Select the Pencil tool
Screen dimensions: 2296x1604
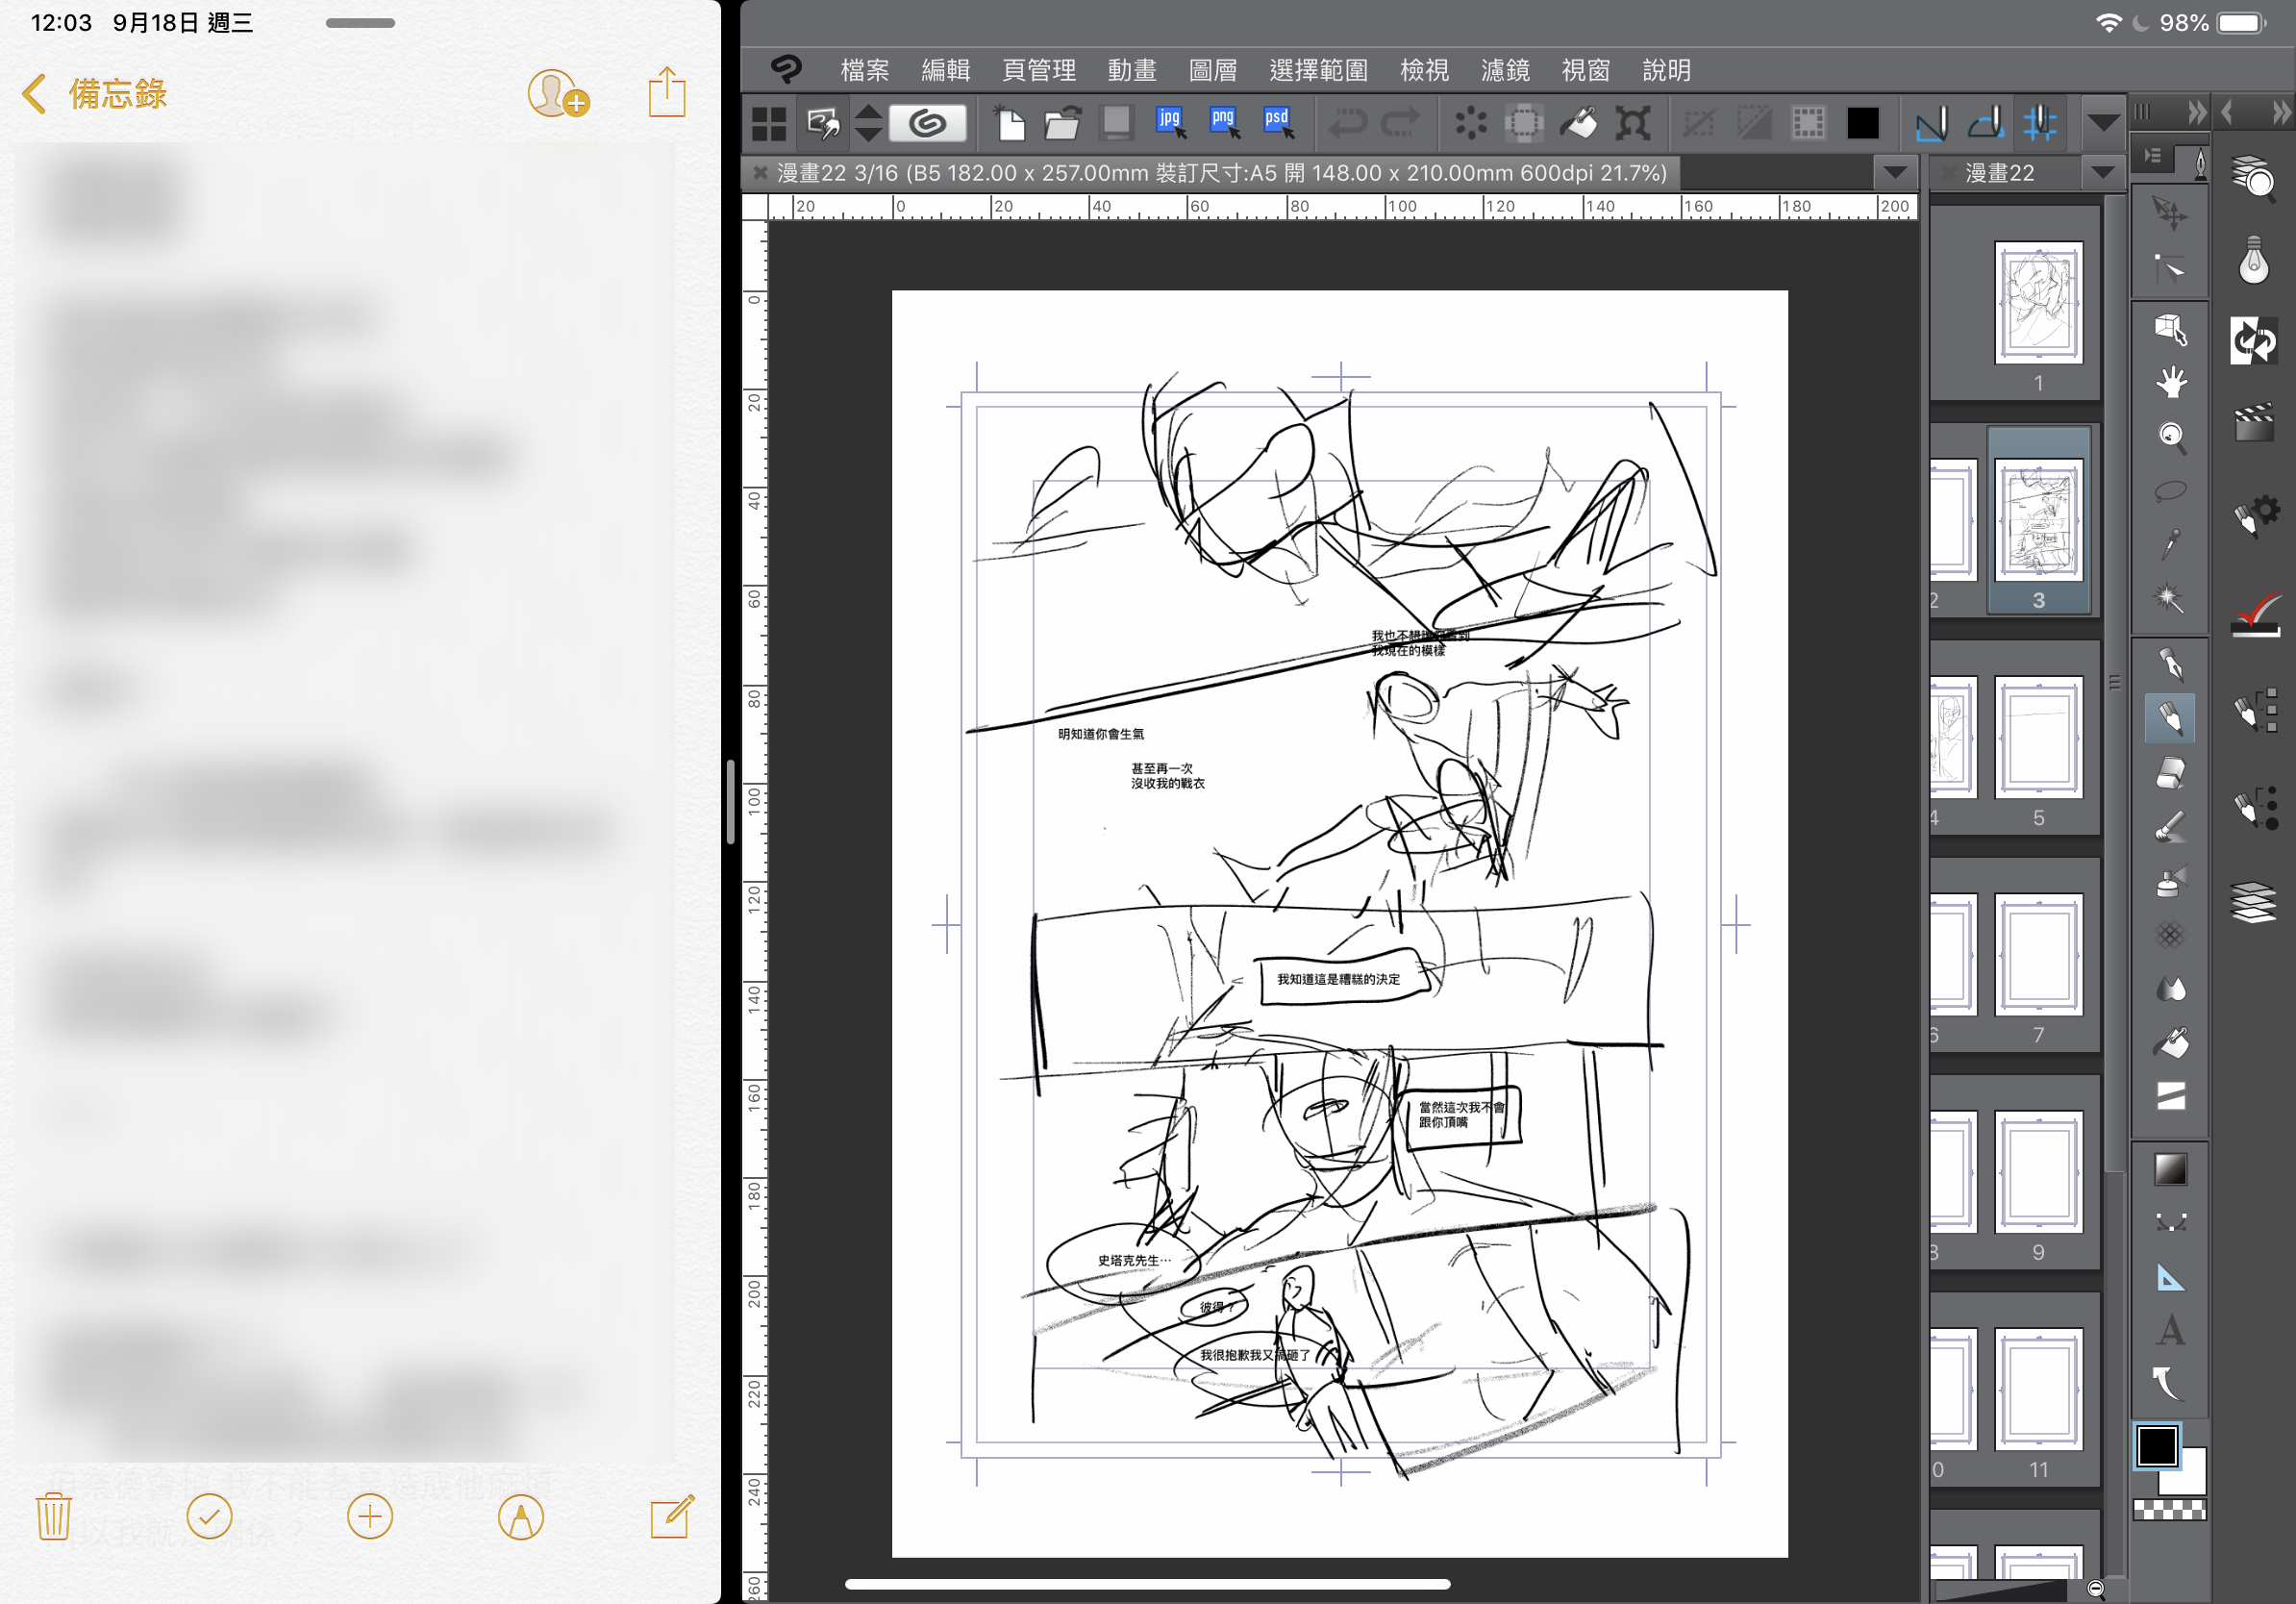click(x=2169, y=718)
